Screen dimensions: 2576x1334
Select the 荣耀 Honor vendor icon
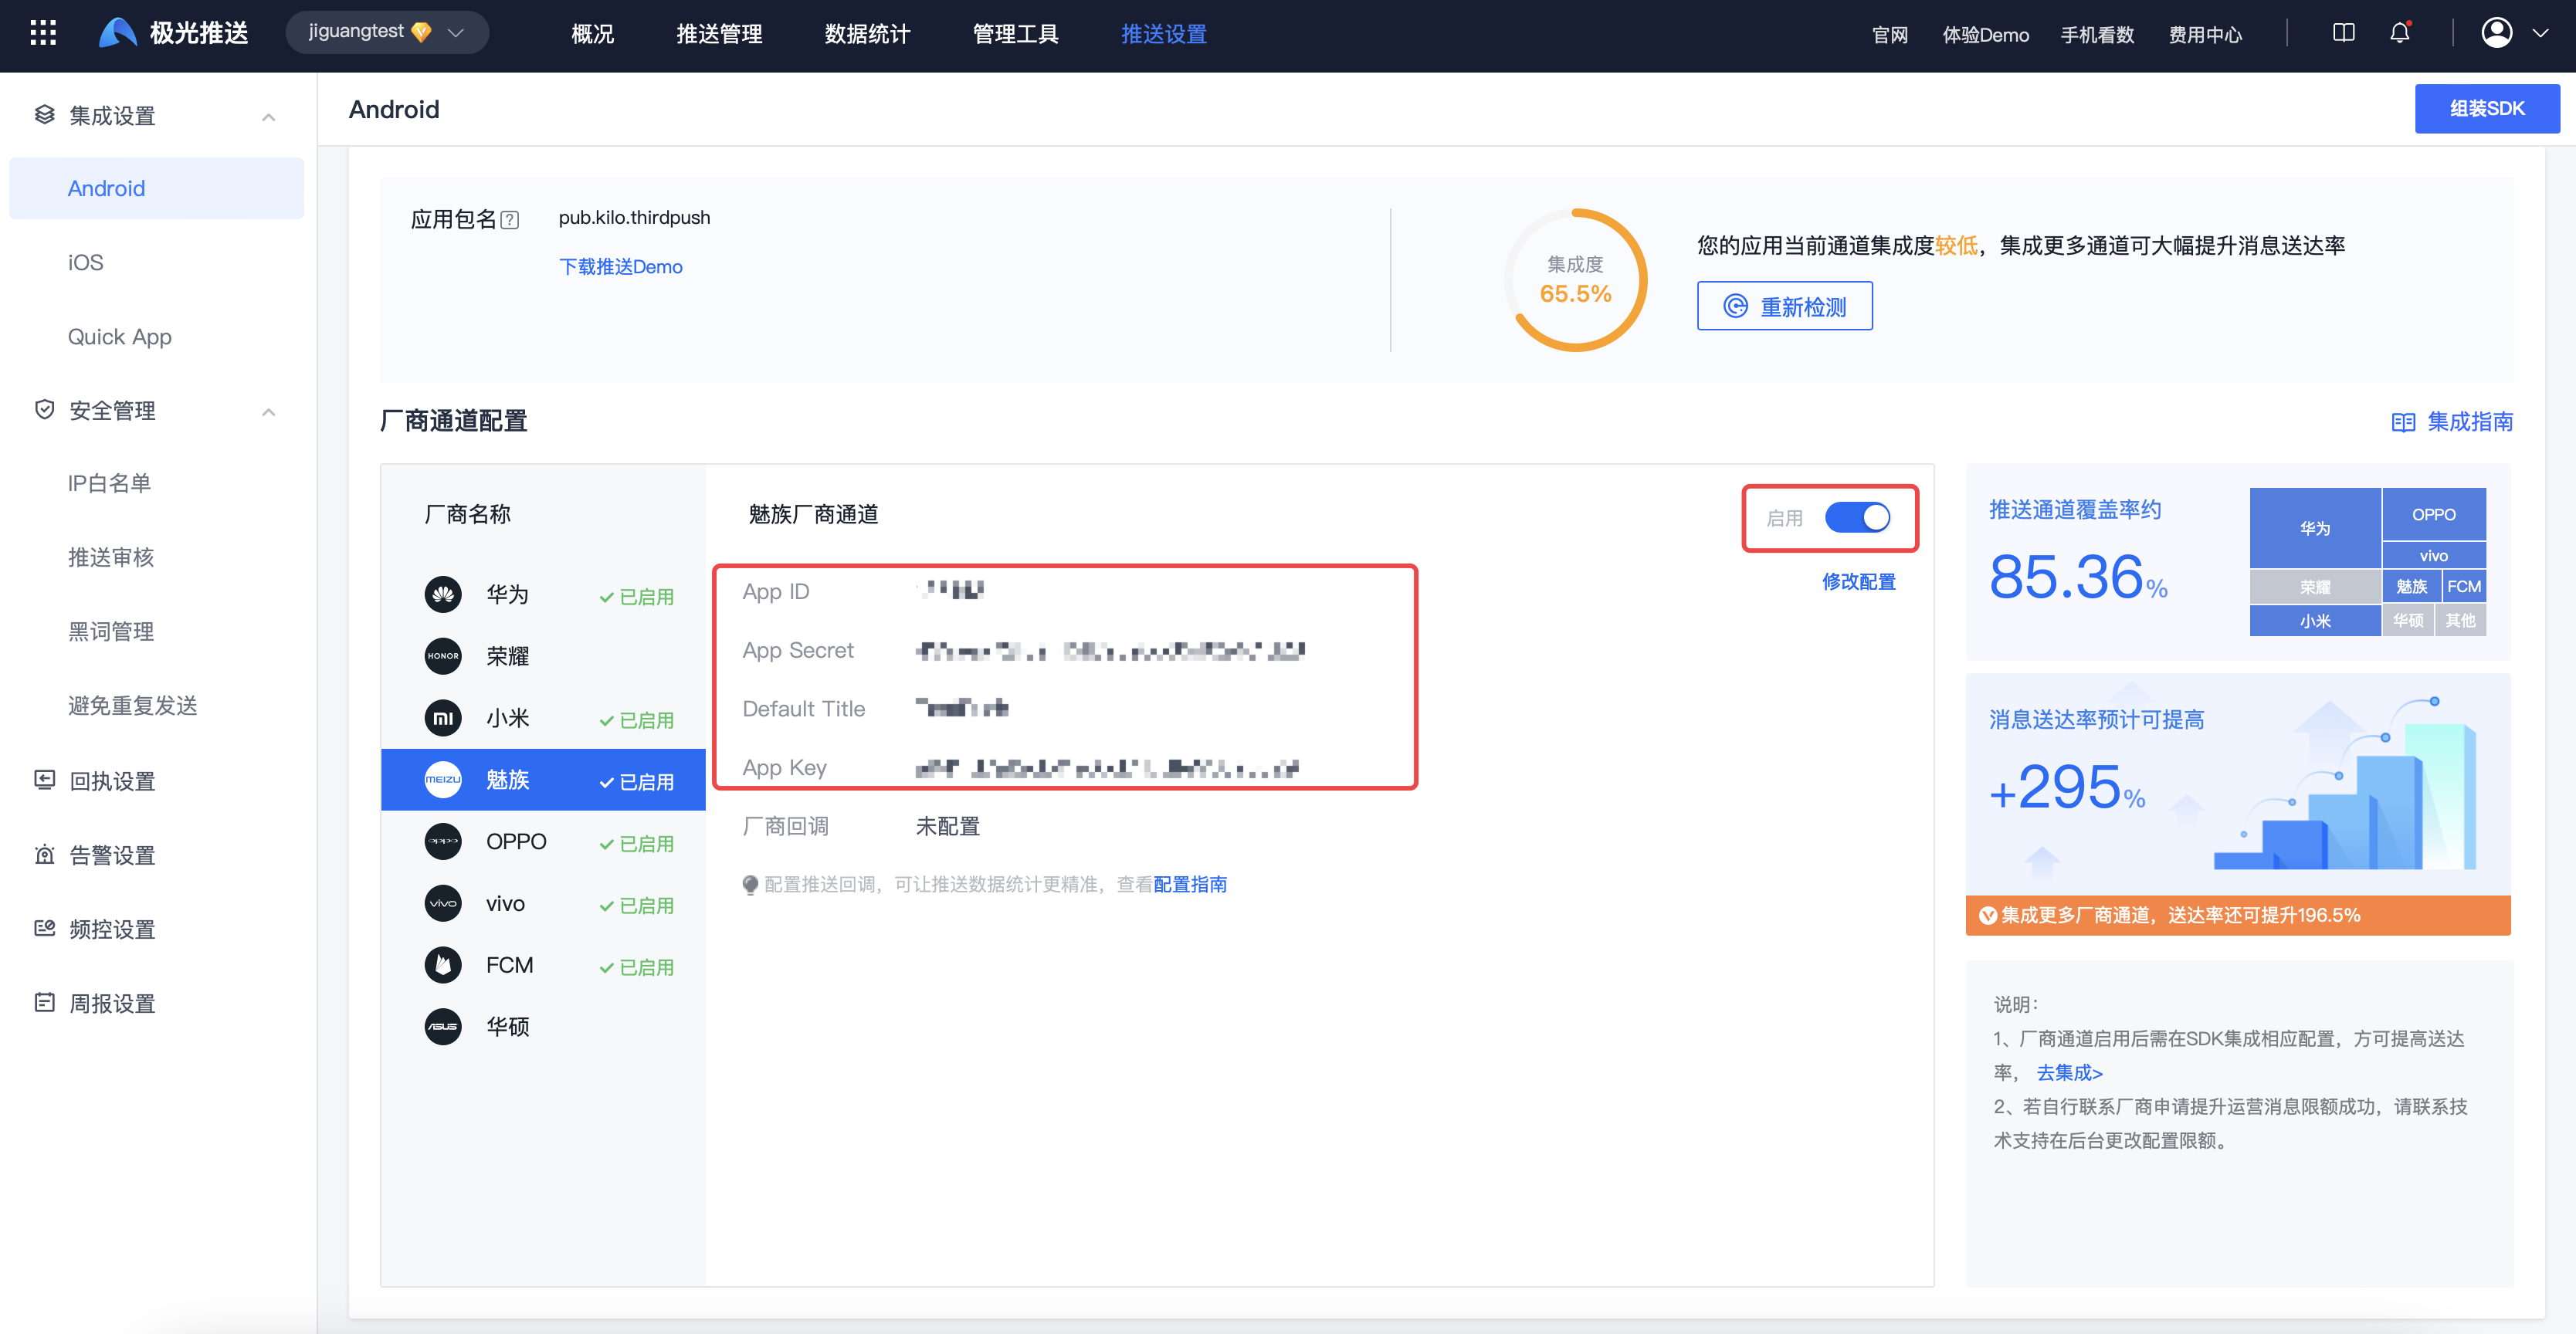(443, 656)
